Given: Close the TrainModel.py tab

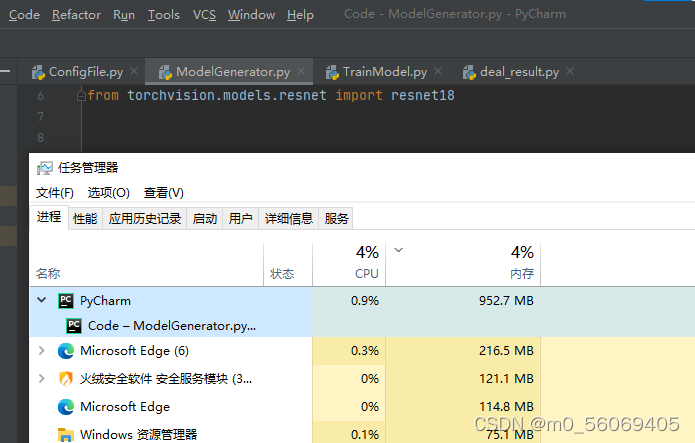Looking at the screenshot, I should (438, 71).
